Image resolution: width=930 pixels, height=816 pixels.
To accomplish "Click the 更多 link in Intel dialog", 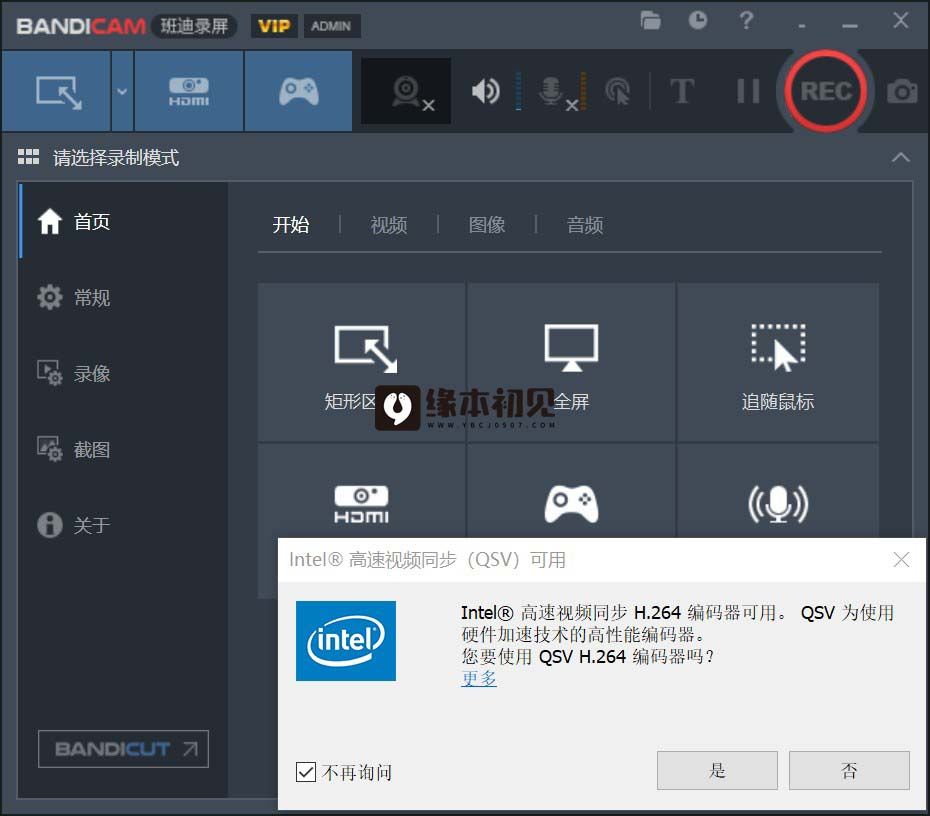I will coord(479,678).
